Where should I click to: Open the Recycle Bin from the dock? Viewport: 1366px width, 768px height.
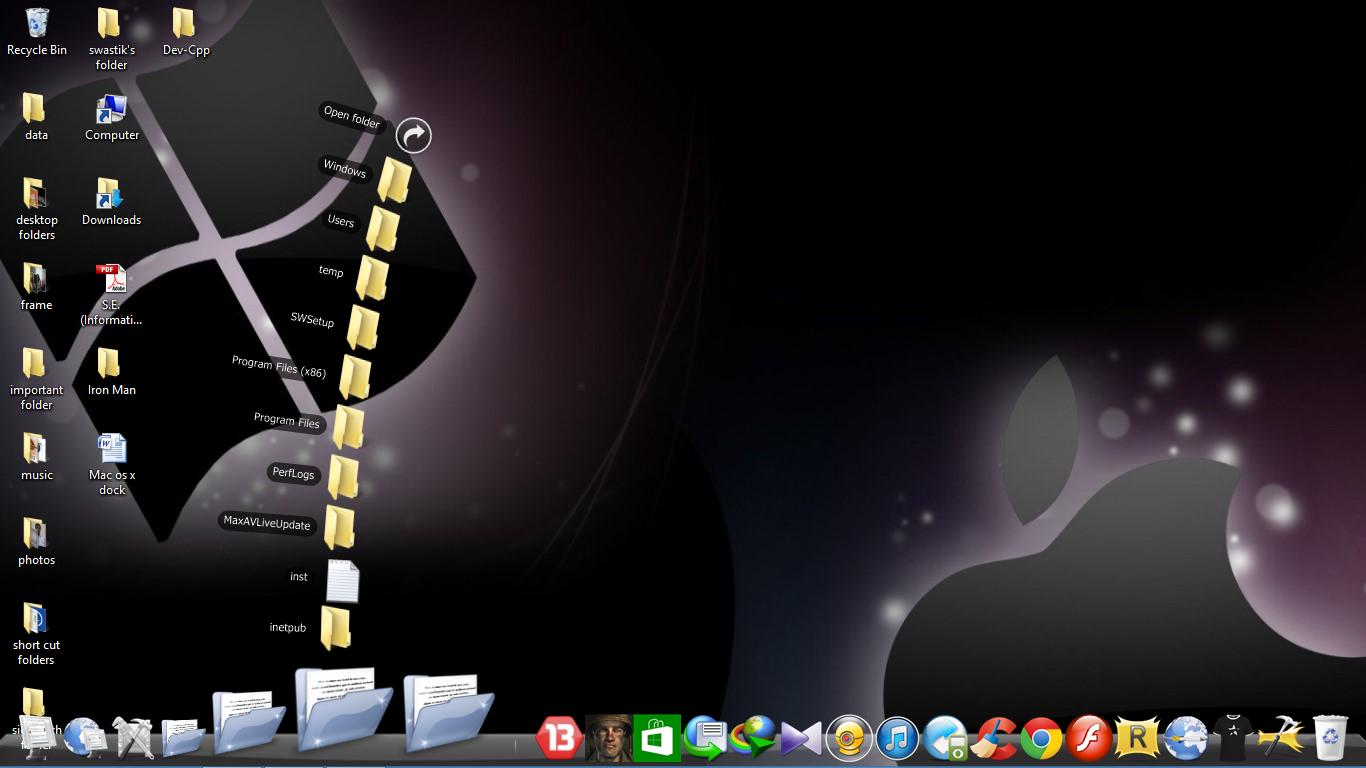[1330, 736]
